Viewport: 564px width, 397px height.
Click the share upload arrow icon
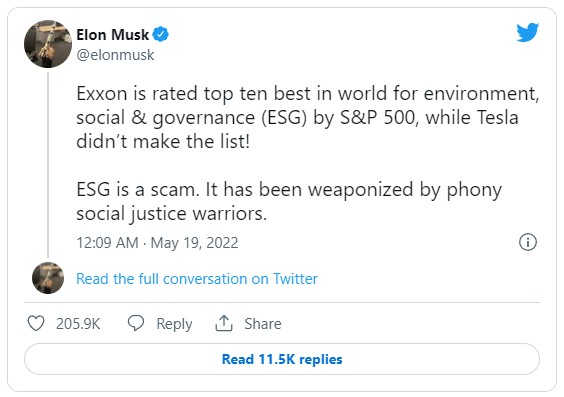pyautogui.click(x=224, y=323)
